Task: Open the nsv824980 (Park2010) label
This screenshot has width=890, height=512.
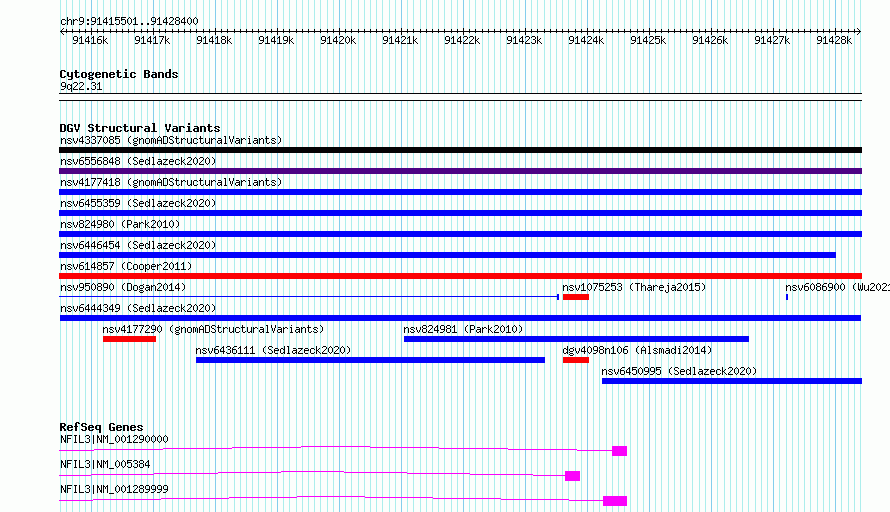Action: (120, 224)
